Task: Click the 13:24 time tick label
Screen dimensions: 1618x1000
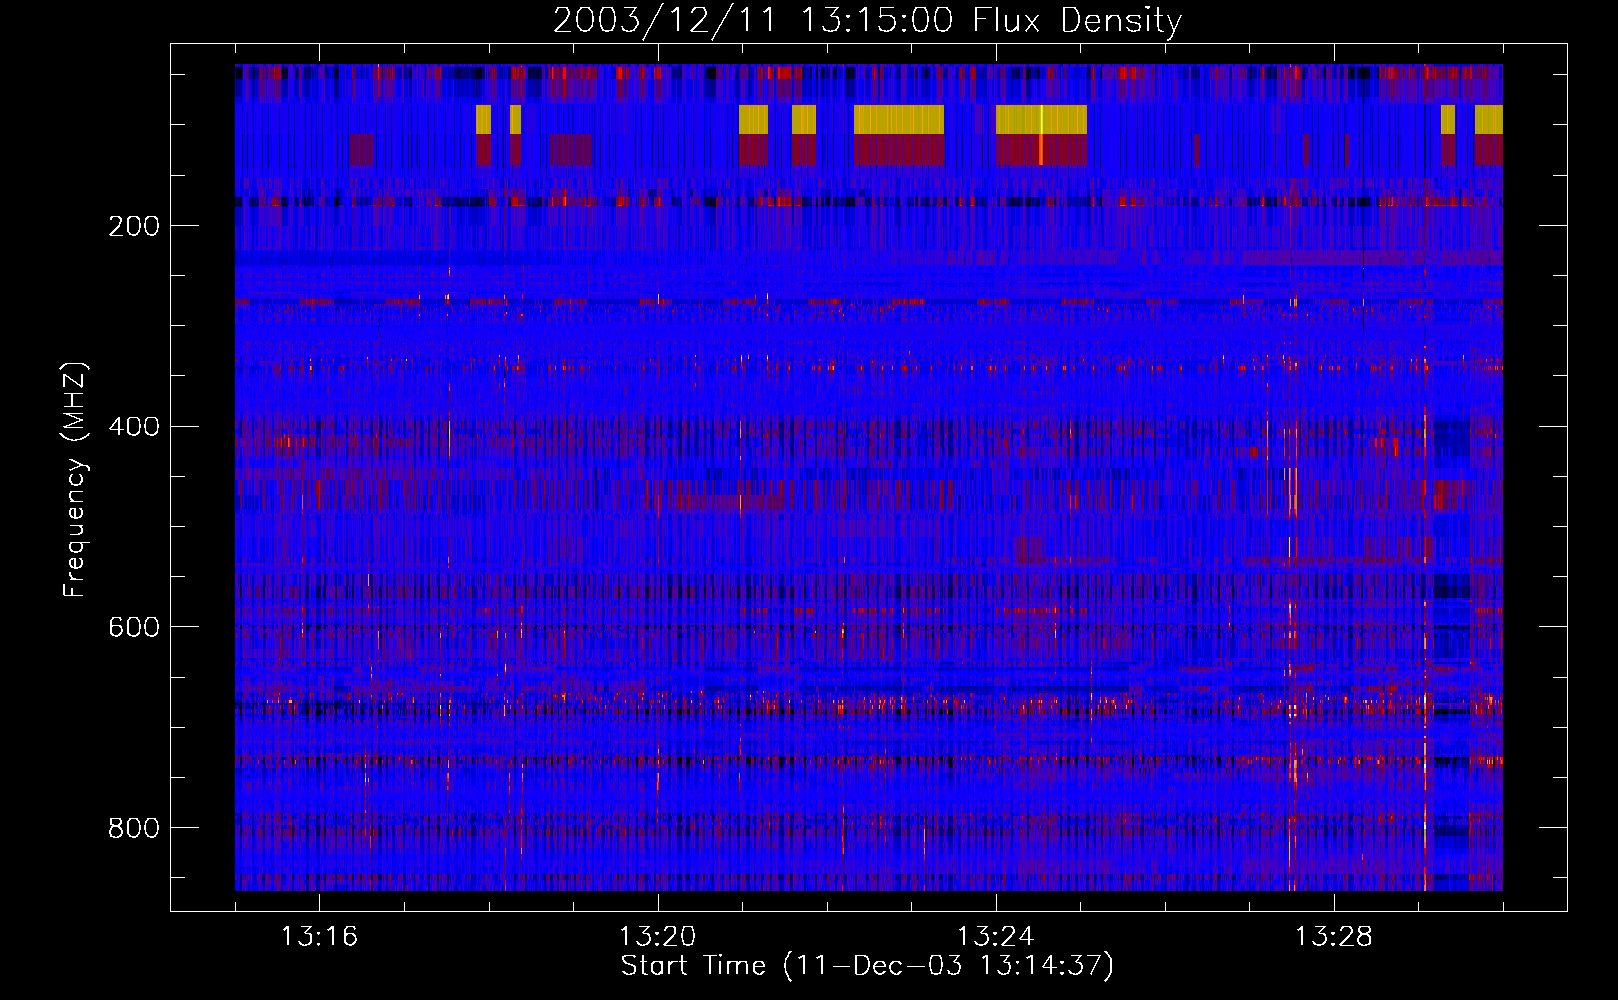Action: [995, 936]
